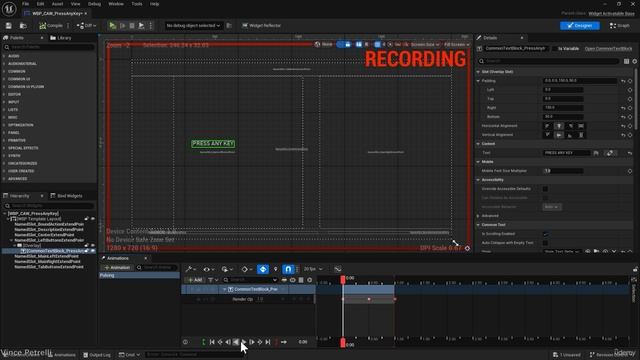Toggle the magnet snapping button
Image resolution: width=640 pixels, height=360 pixels.
(x=288, y=269)
